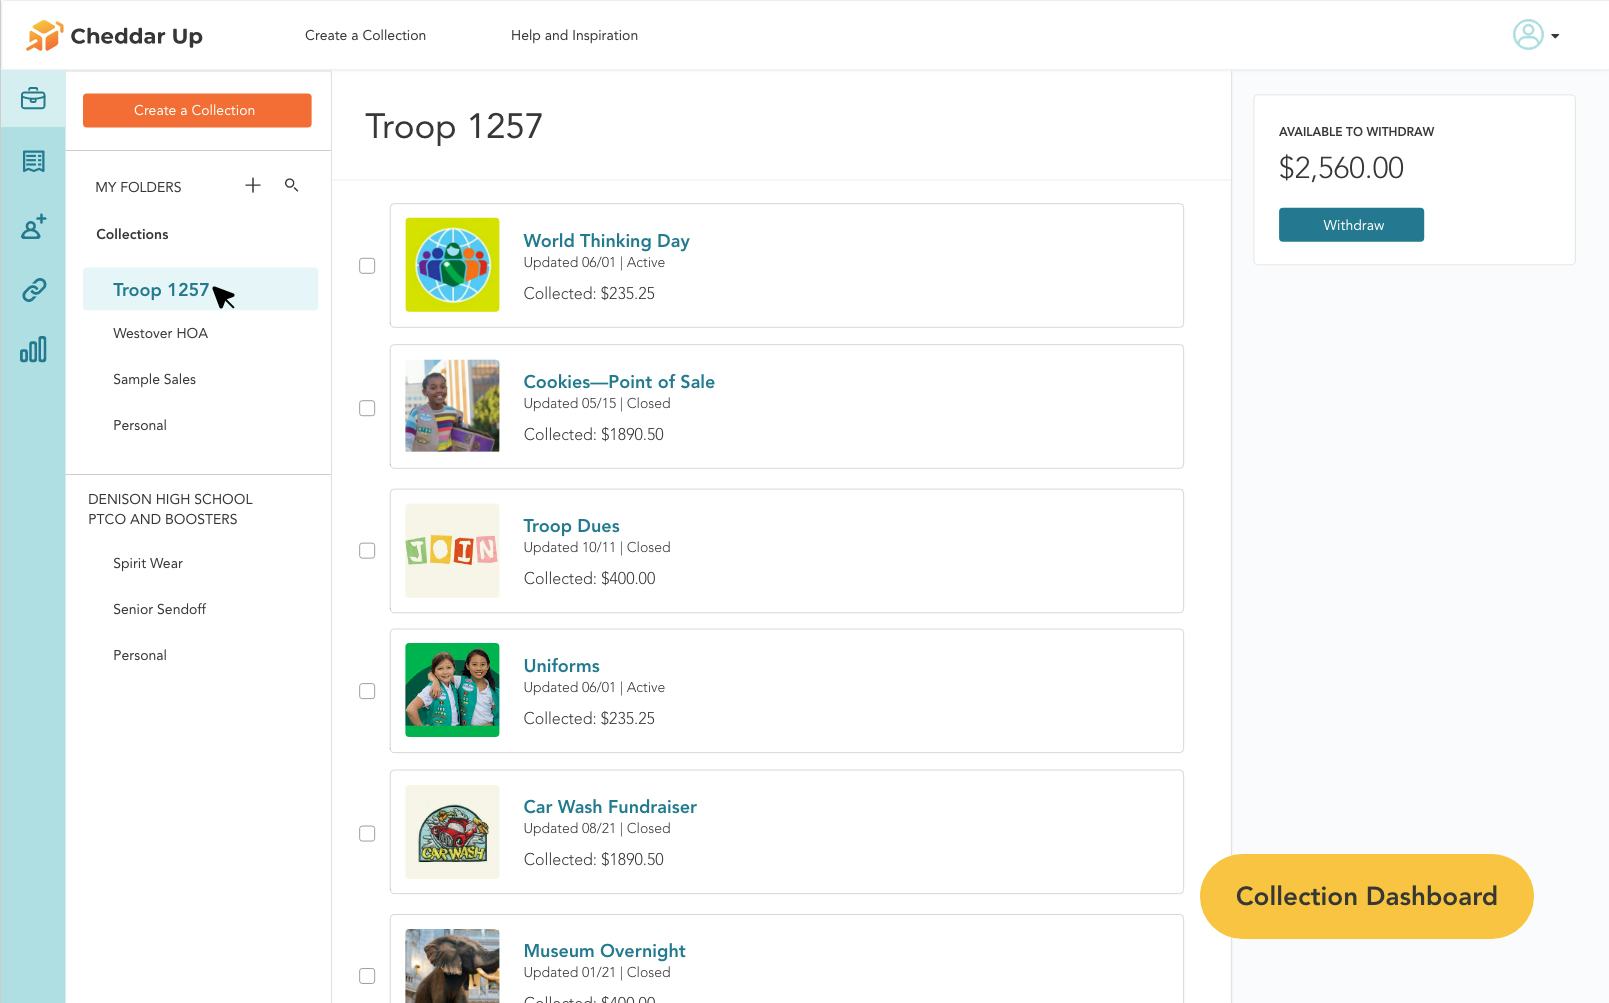Select the Uniforms collection checkbox

pos(367,691)
